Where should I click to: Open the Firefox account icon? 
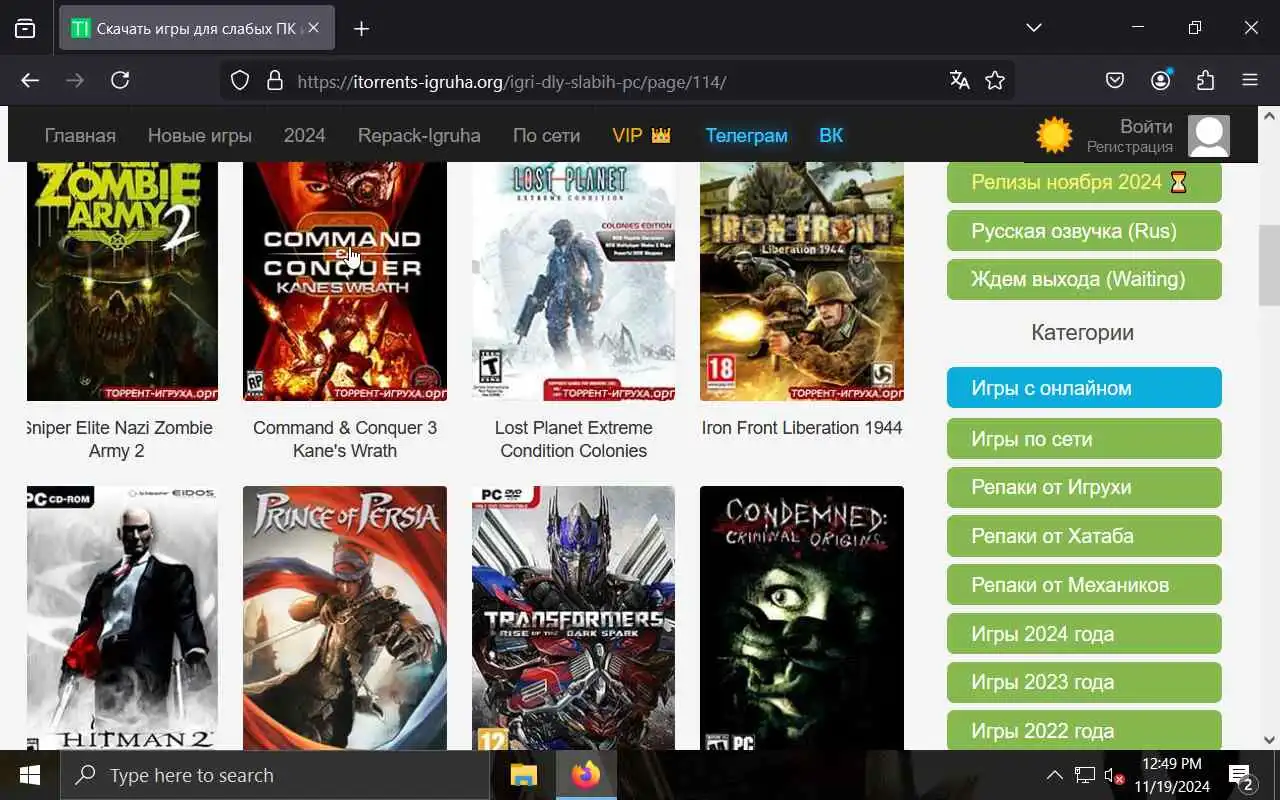click(1160, 81)
